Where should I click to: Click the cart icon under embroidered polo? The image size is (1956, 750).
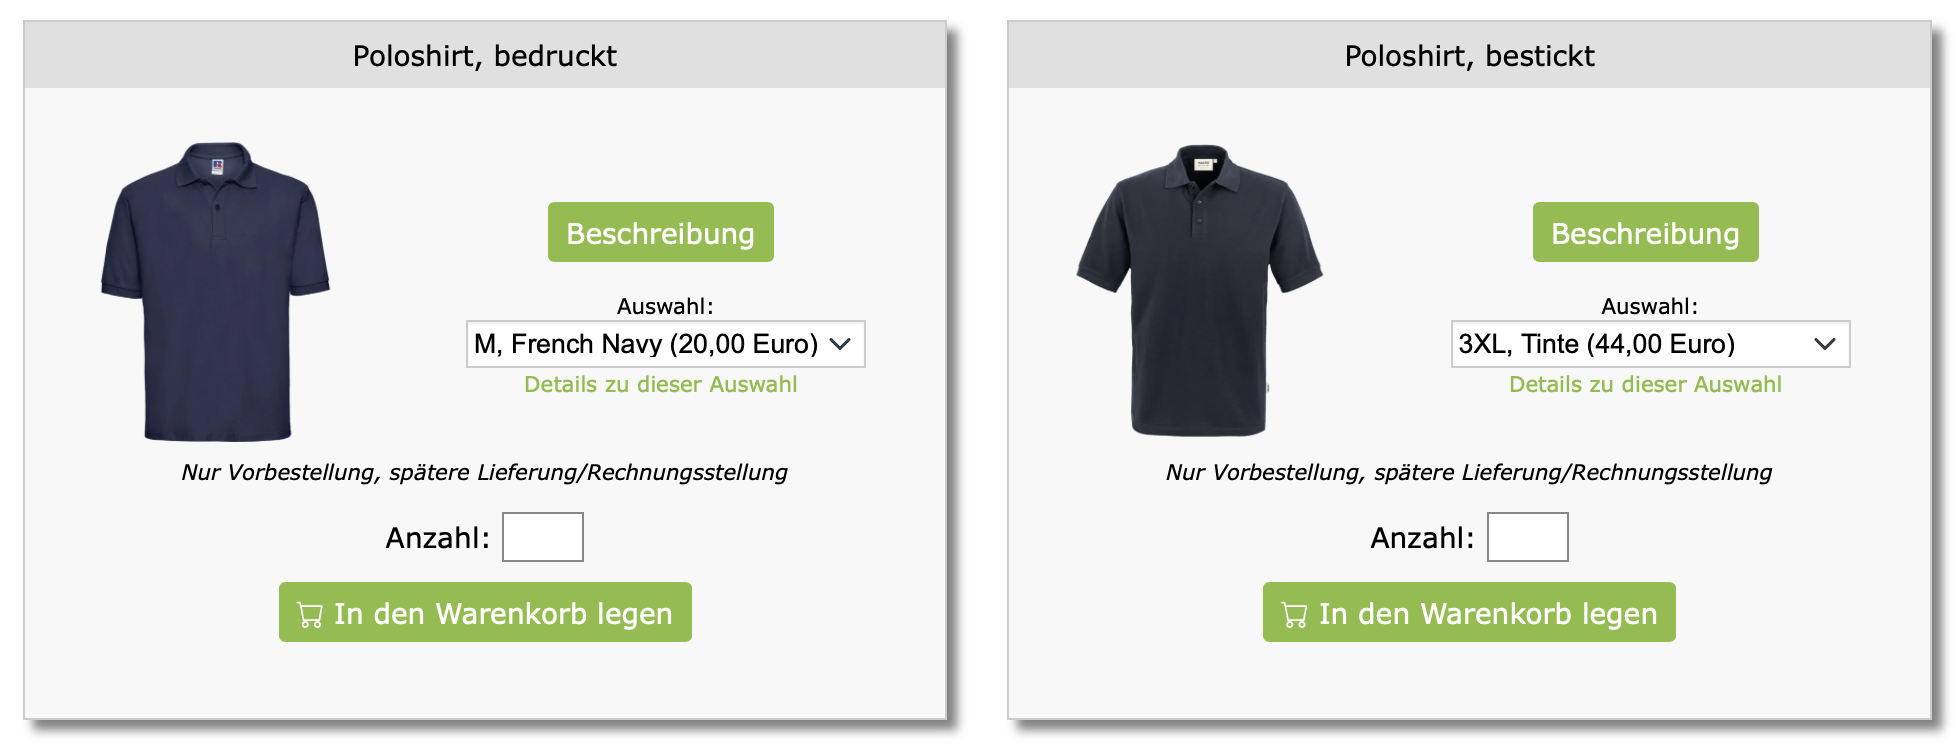(x=1294, y=614)
